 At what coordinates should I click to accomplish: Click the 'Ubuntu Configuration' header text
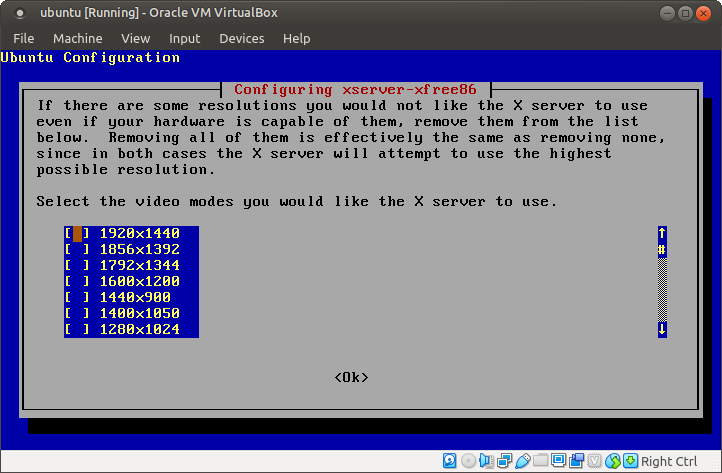90,58
